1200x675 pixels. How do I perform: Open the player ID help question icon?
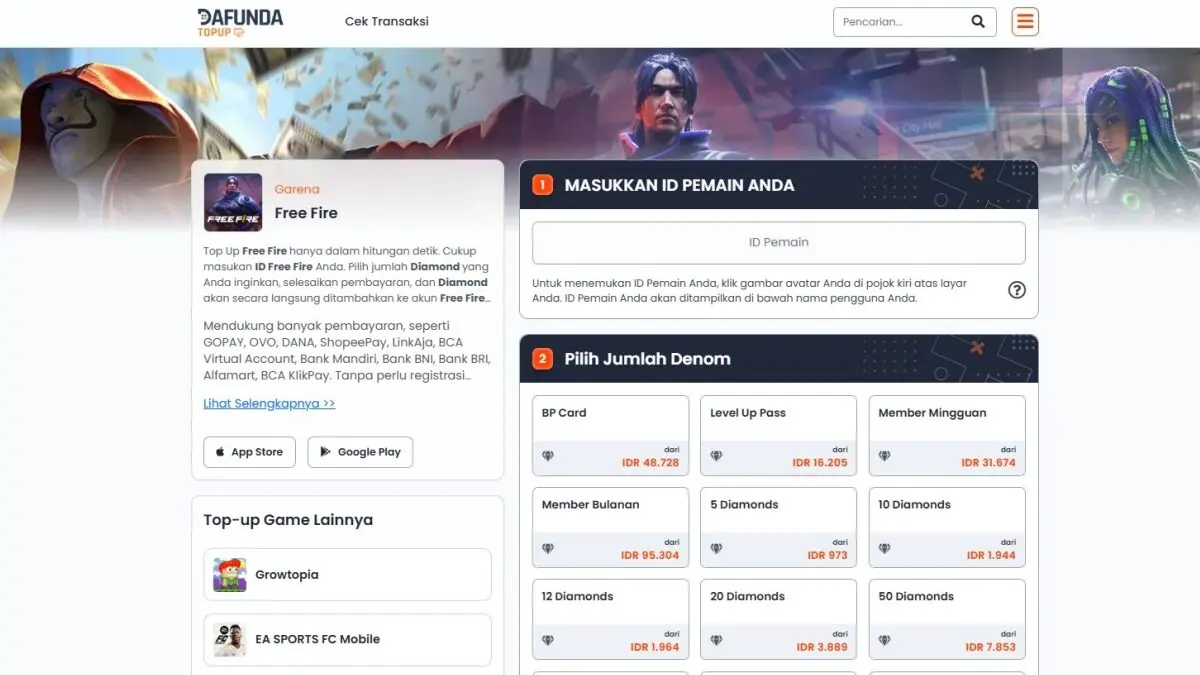click(x=1017, y=290)
